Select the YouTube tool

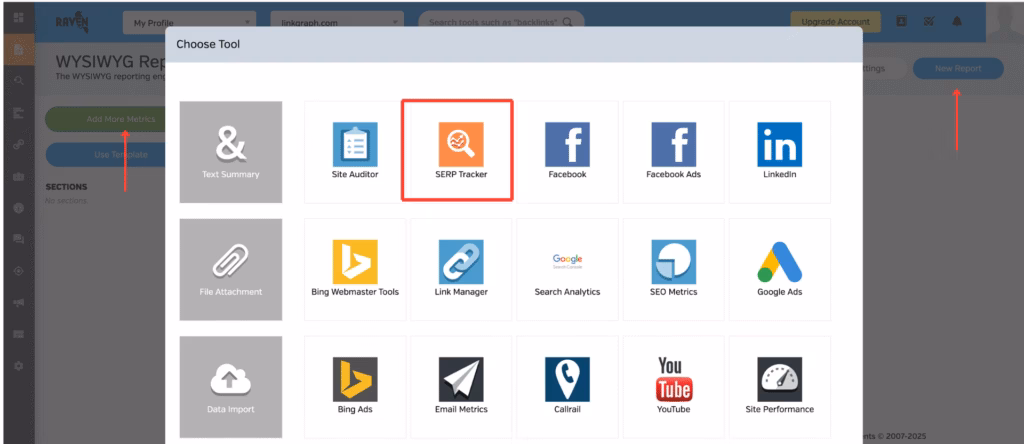[673, 384]
